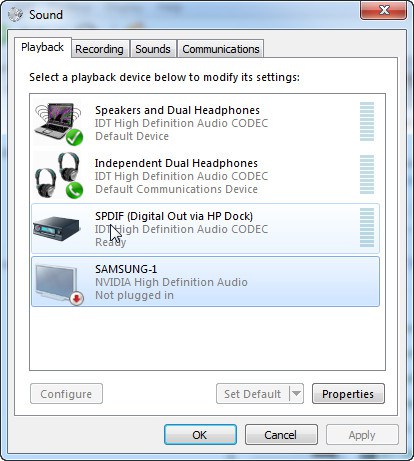Confirm with the OK button
414x461 pixels.
click(x=200, y=435)
